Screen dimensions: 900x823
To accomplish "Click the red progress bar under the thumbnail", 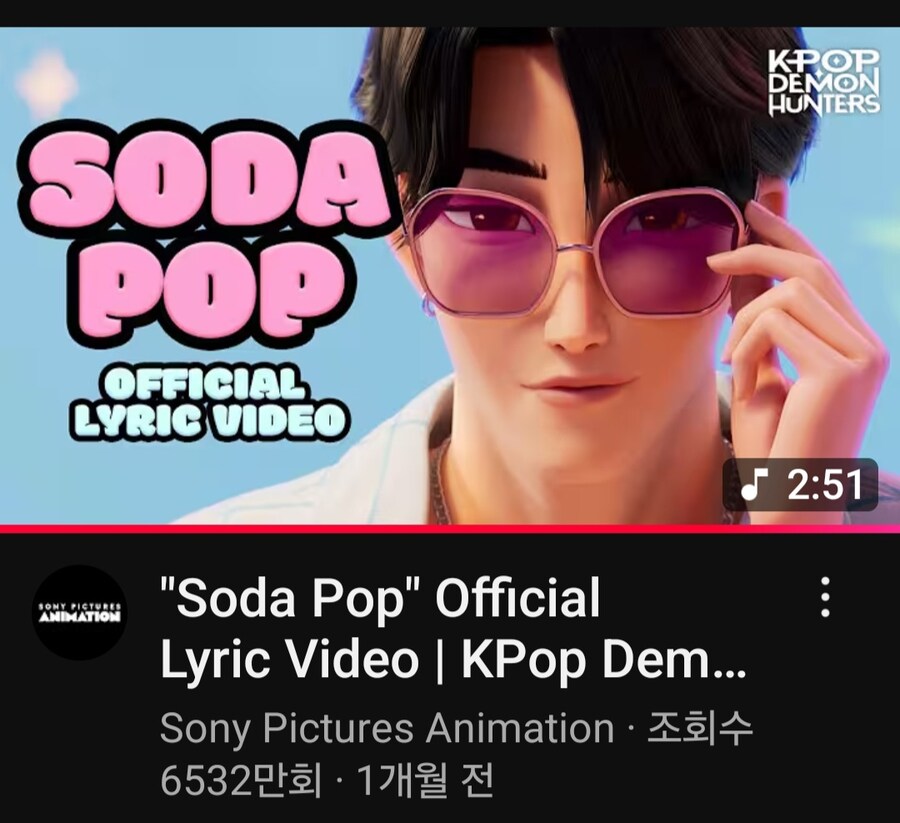I will coord(450,527).
